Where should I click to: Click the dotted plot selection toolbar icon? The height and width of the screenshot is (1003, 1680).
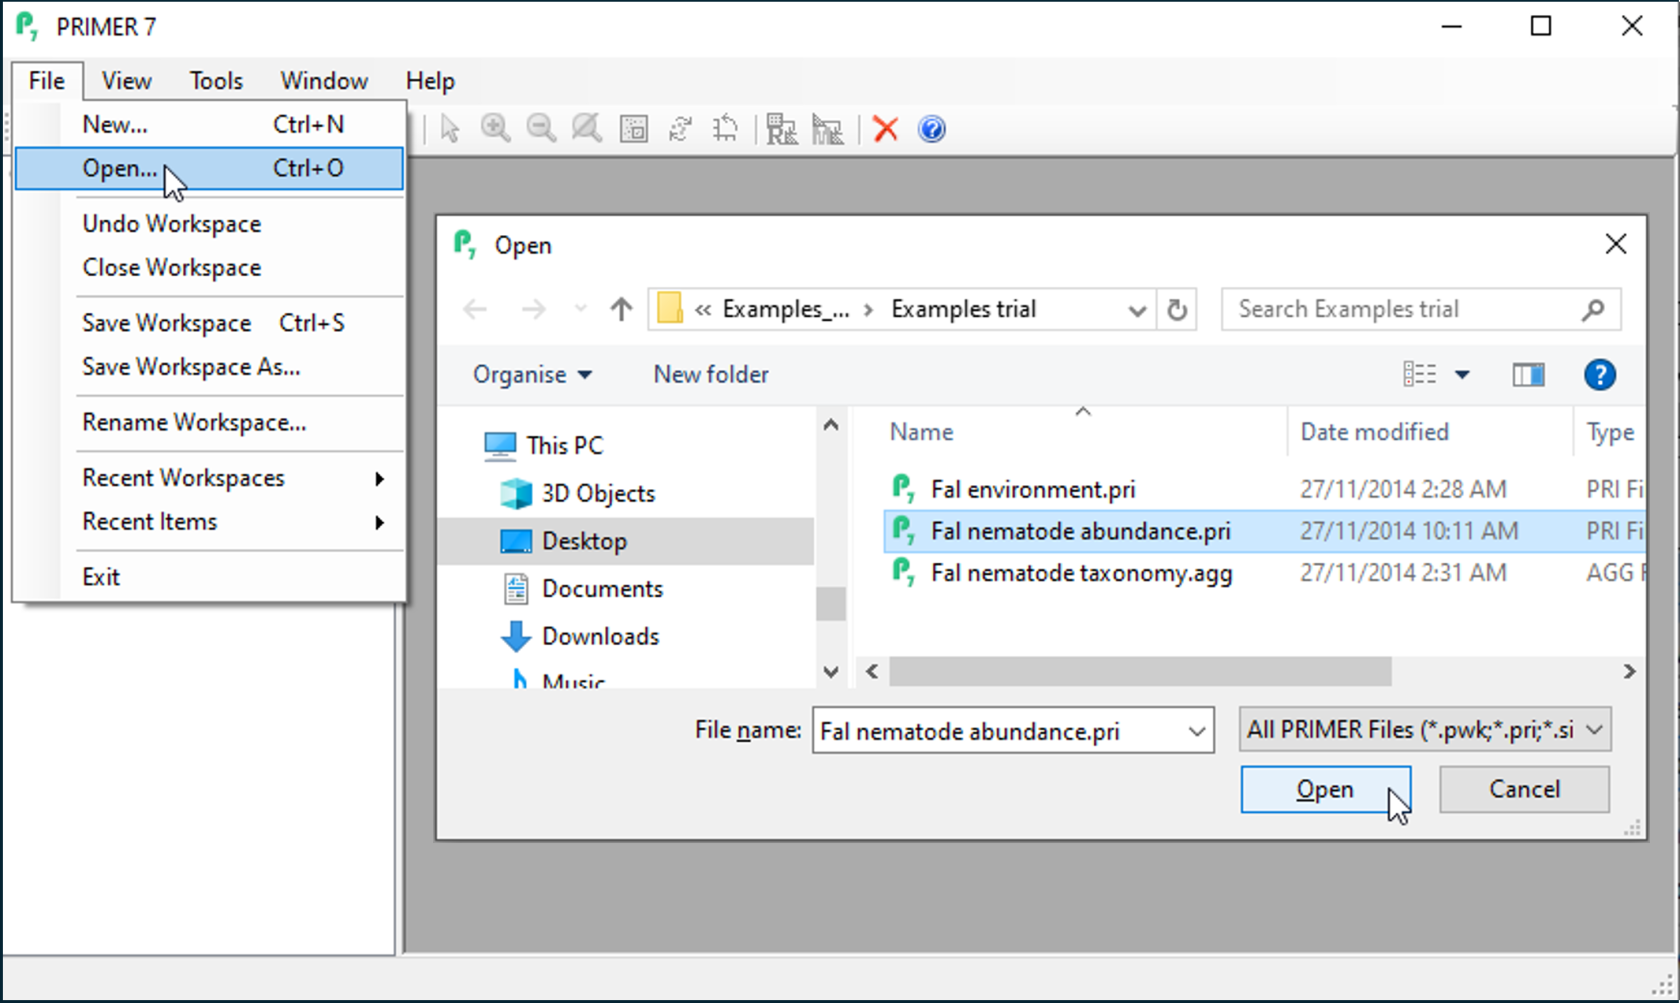[634, 129]
